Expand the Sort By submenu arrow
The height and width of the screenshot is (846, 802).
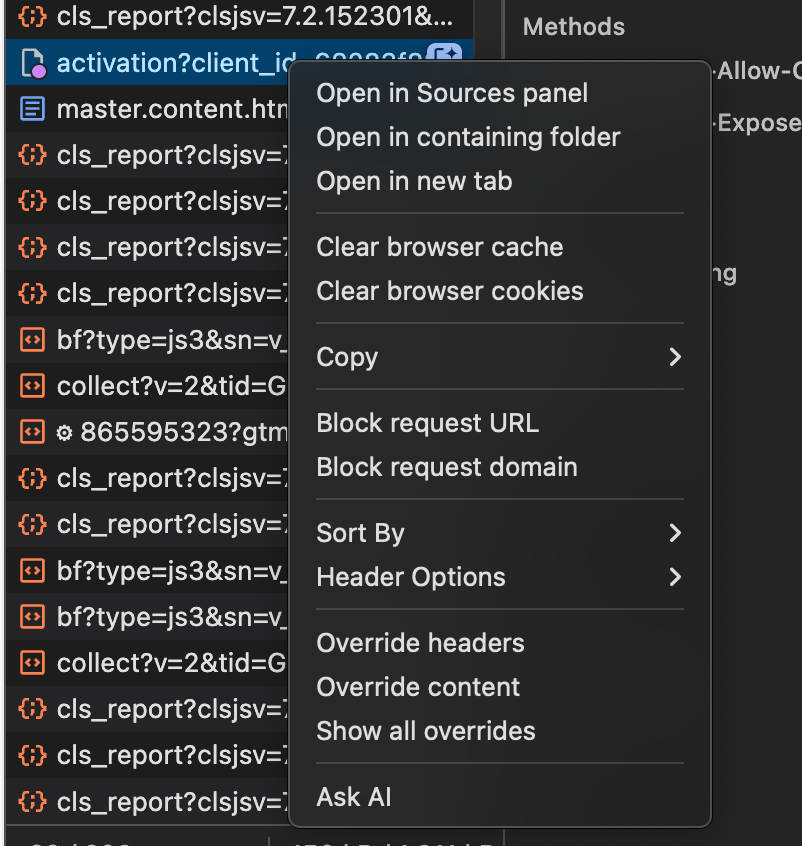tap(675, 533)
